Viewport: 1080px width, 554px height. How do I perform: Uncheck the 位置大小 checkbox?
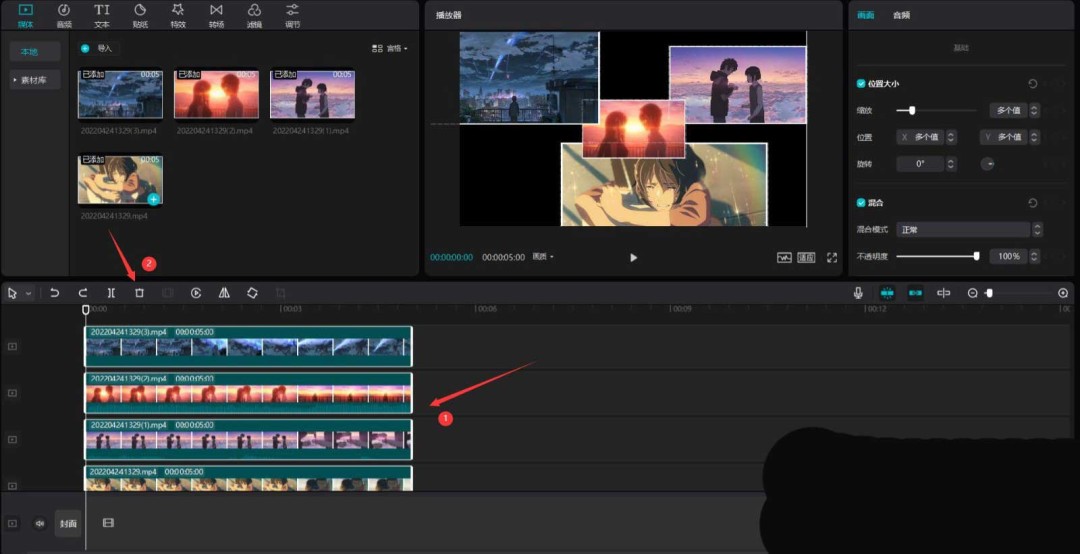coord(861,84)
